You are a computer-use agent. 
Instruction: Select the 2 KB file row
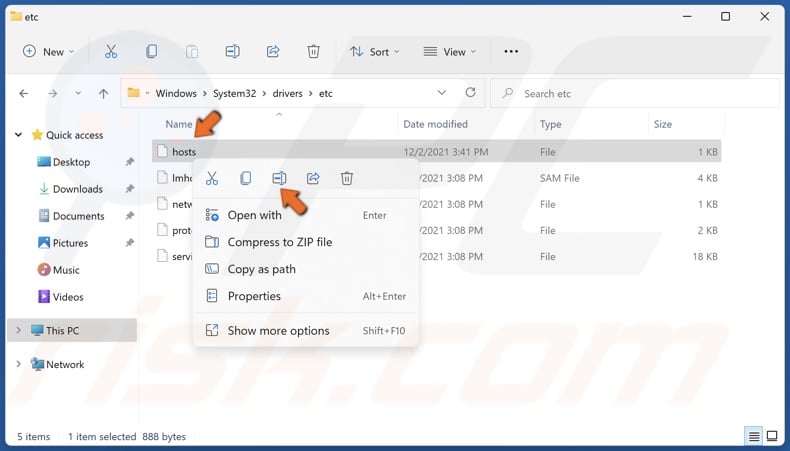point(436,230)
